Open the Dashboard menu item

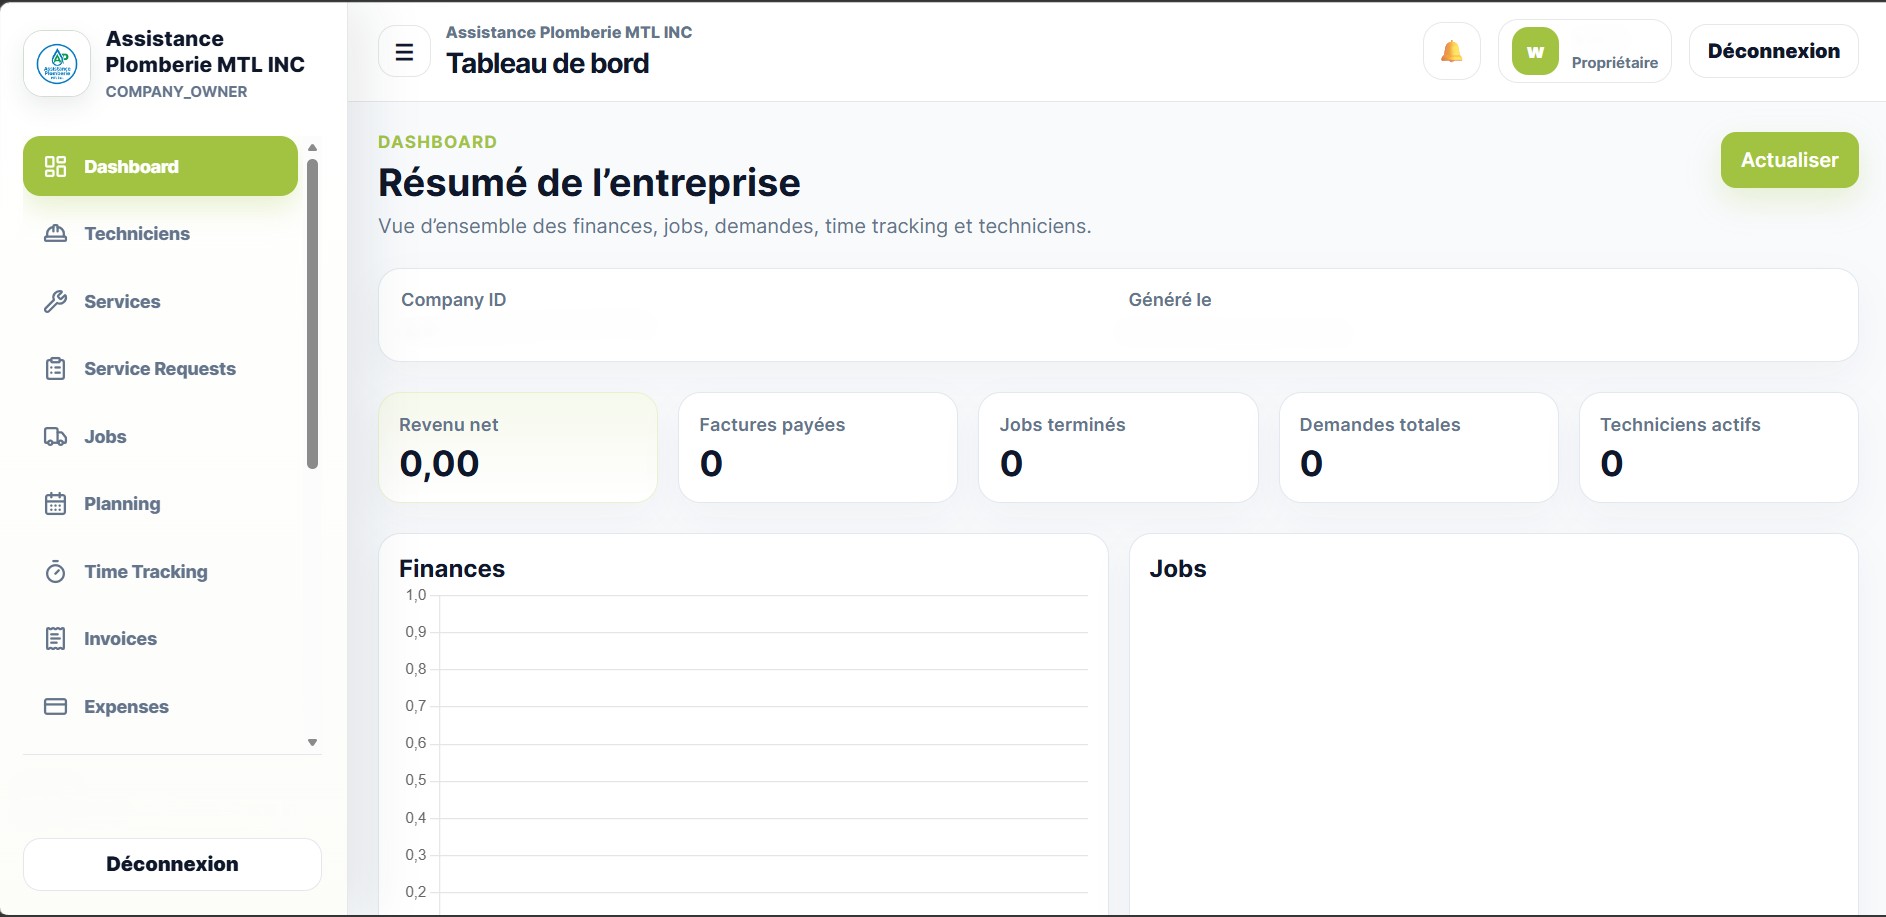click(x=160, y=166)
